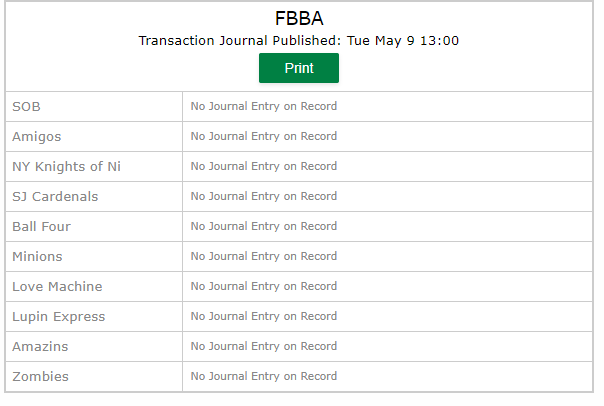Click Zombies' No Journal Entry text
The image size is (604, 406).
coord(264,376)
